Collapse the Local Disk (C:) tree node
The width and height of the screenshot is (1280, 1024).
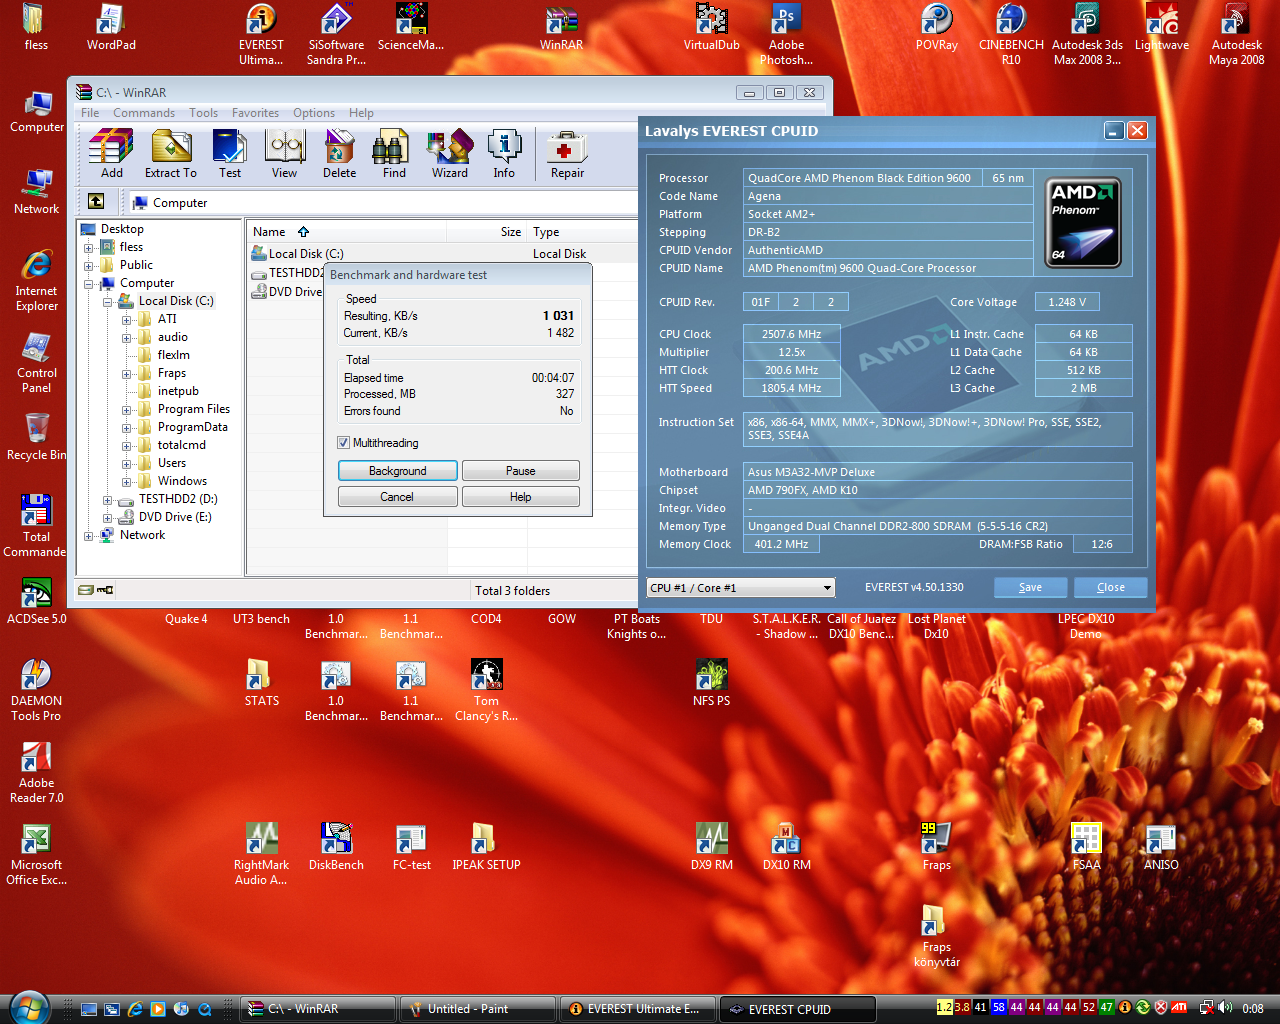(108, 301)
